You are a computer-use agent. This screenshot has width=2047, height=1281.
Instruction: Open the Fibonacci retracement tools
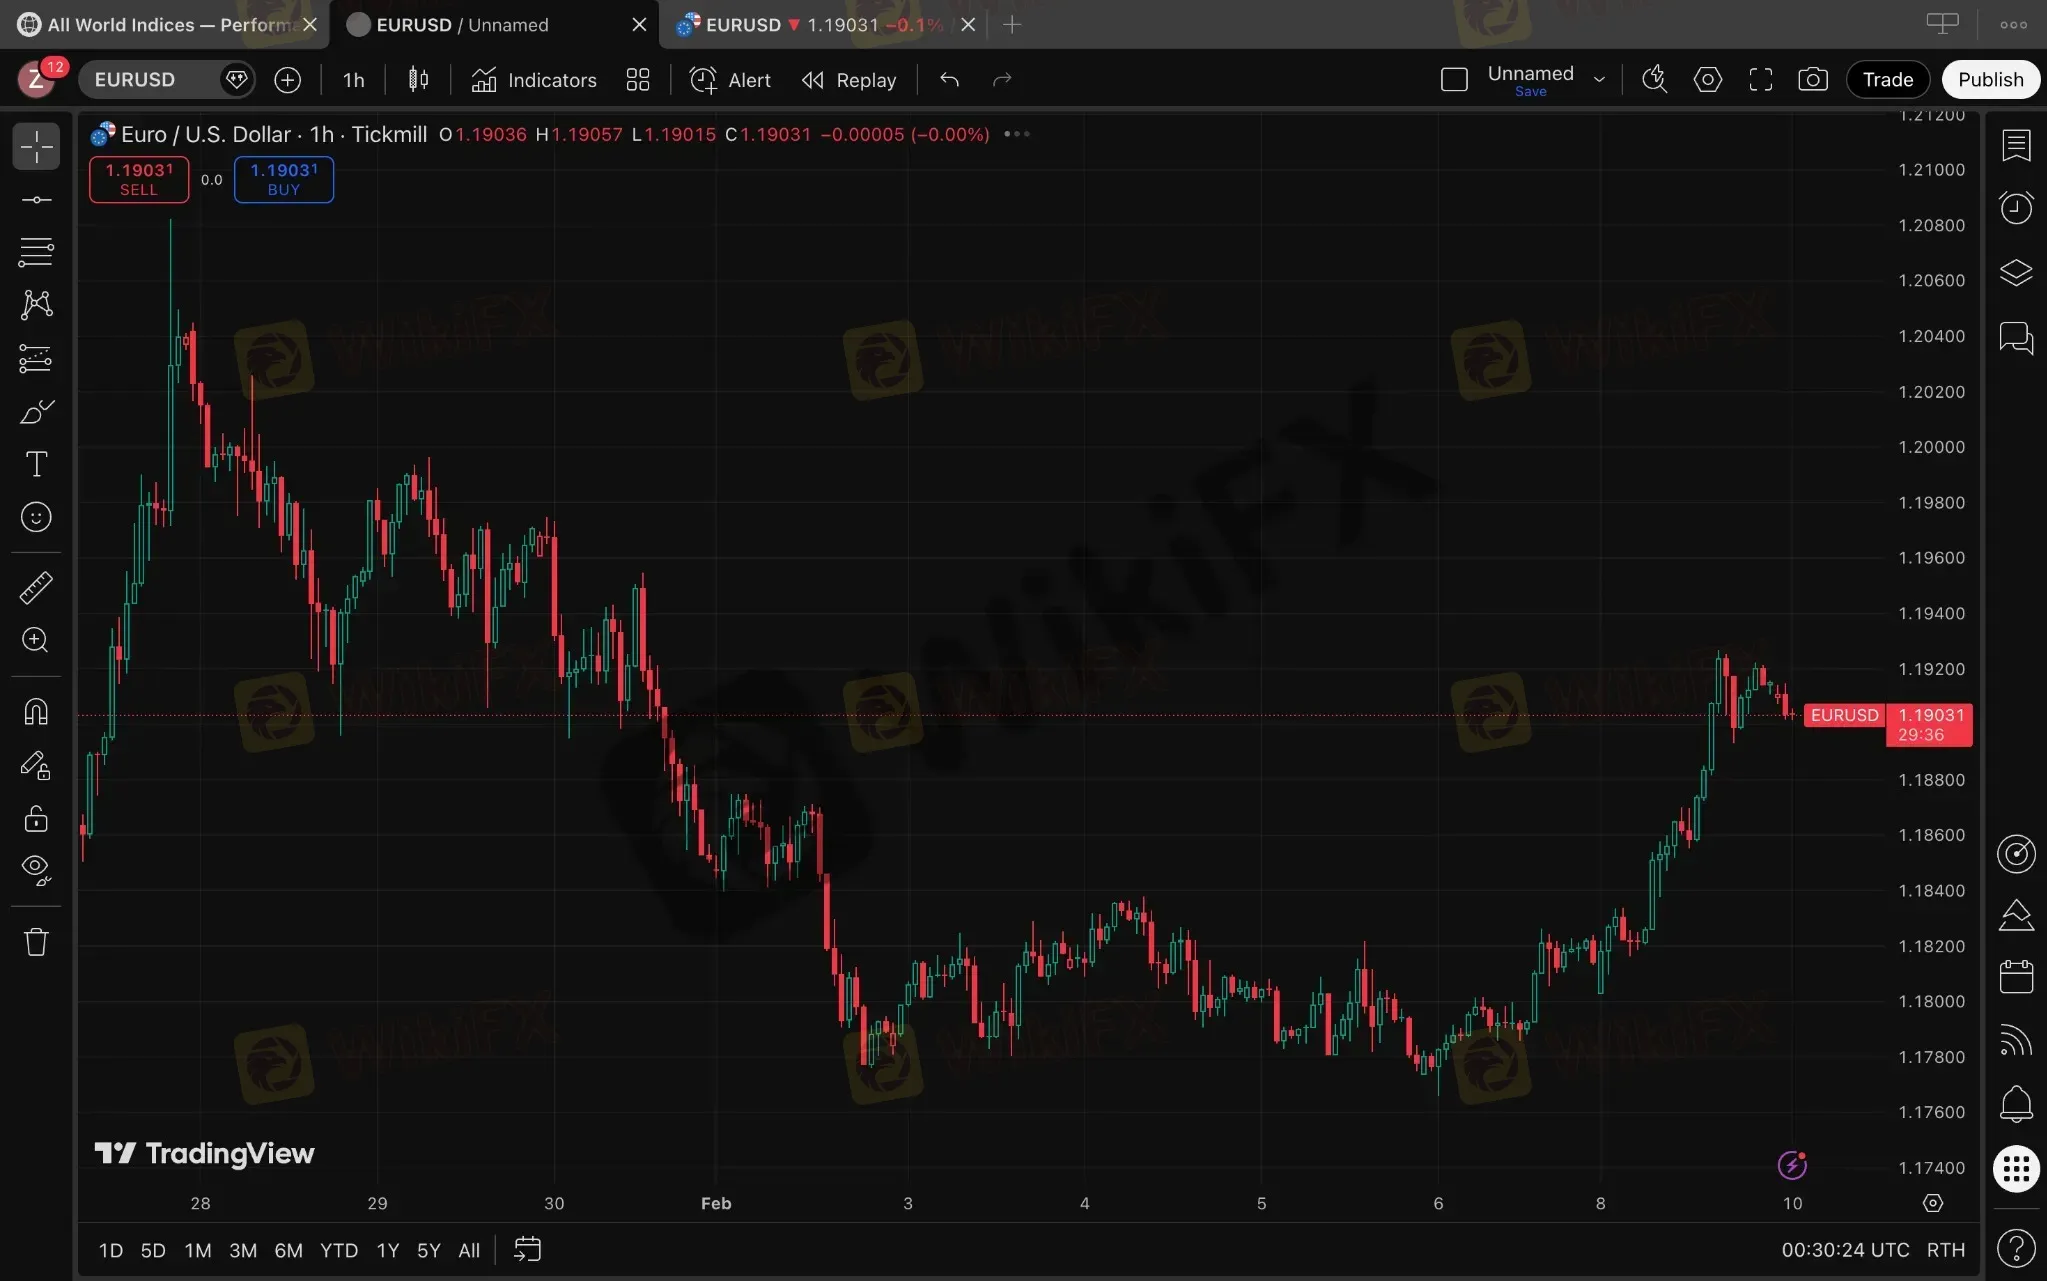tap(36, 252)
